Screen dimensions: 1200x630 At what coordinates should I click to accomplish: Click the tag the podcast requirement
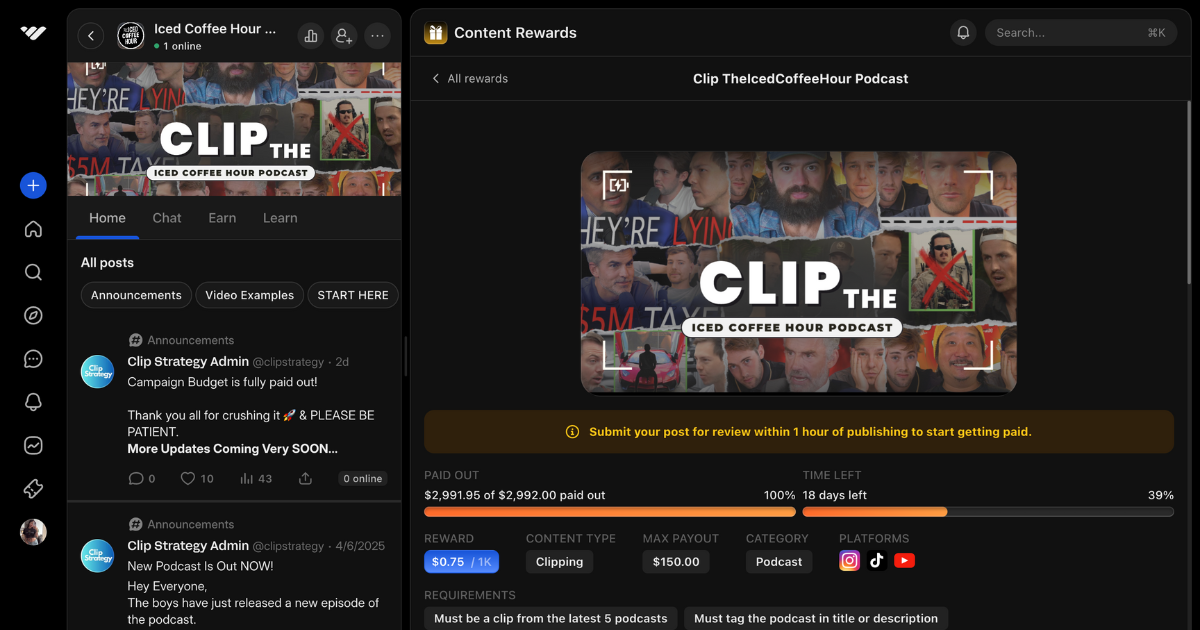(816, 618)
